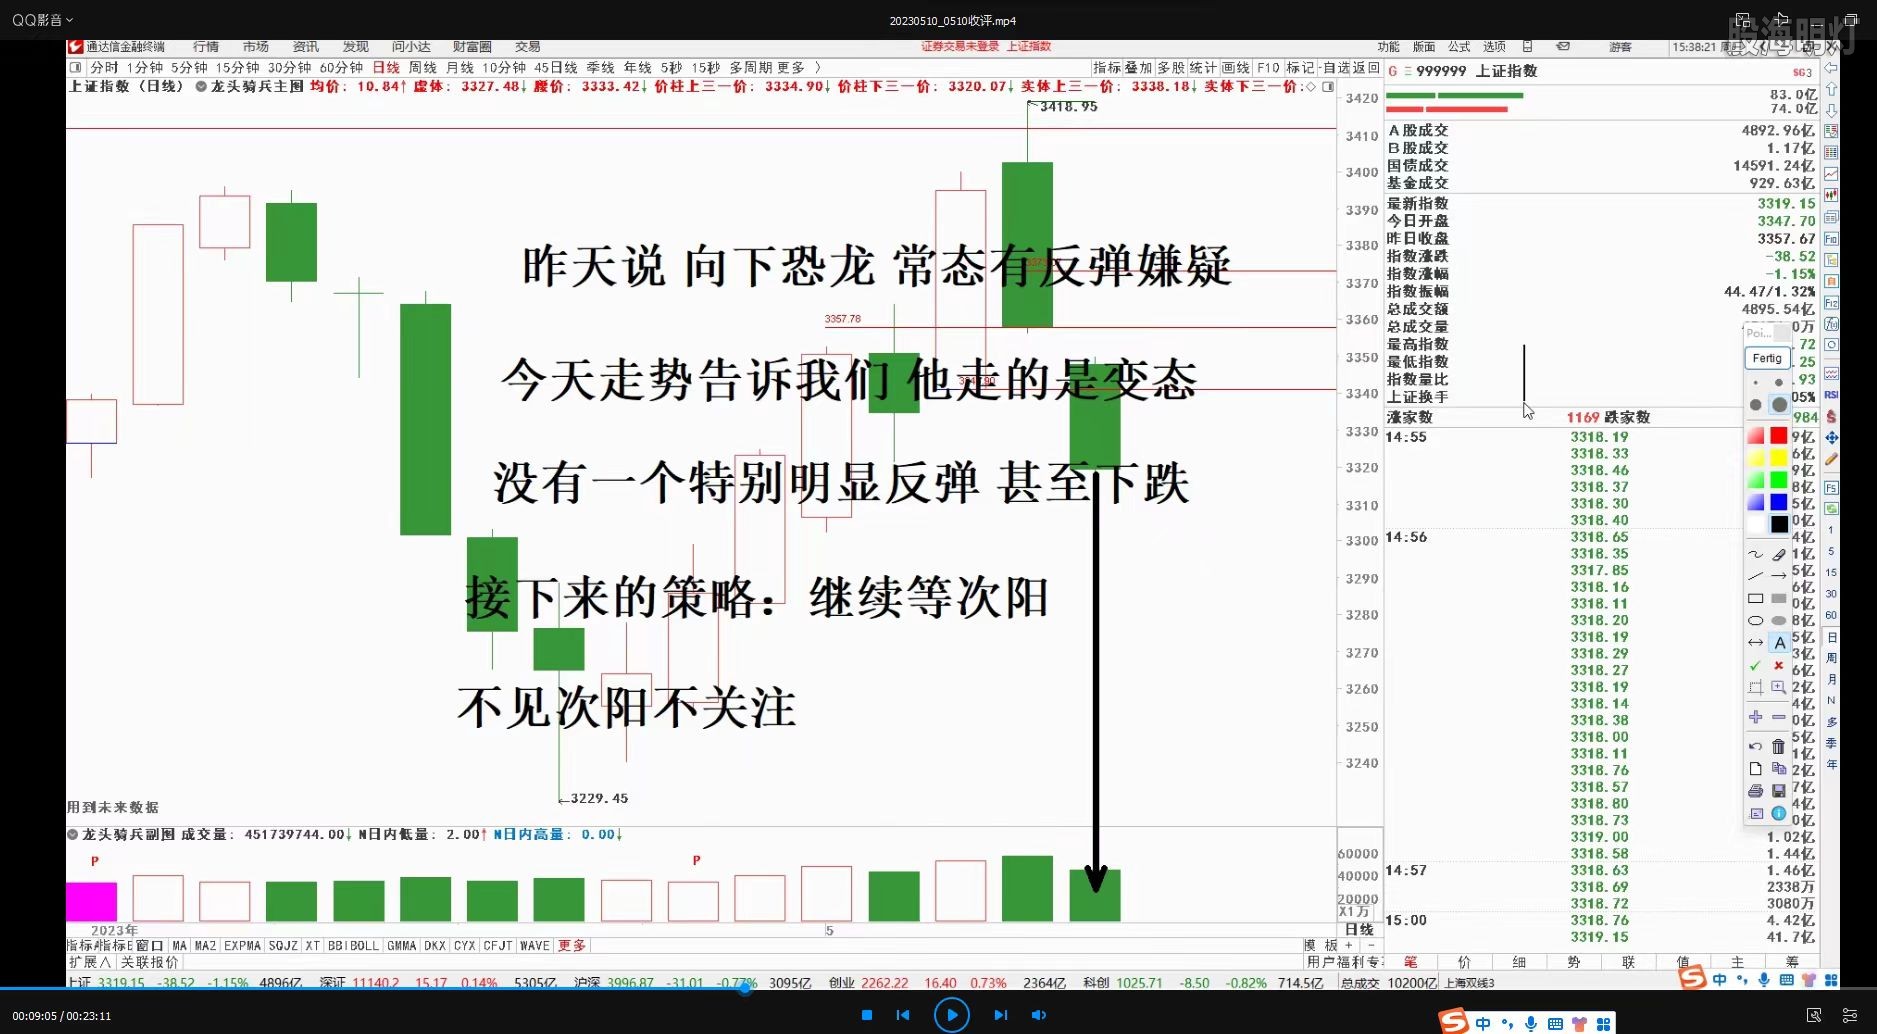Select the straight line drawing tool
The width and height of the screenshot is (1877, 1034).
pyautogui.click(x=1756, y=576)
